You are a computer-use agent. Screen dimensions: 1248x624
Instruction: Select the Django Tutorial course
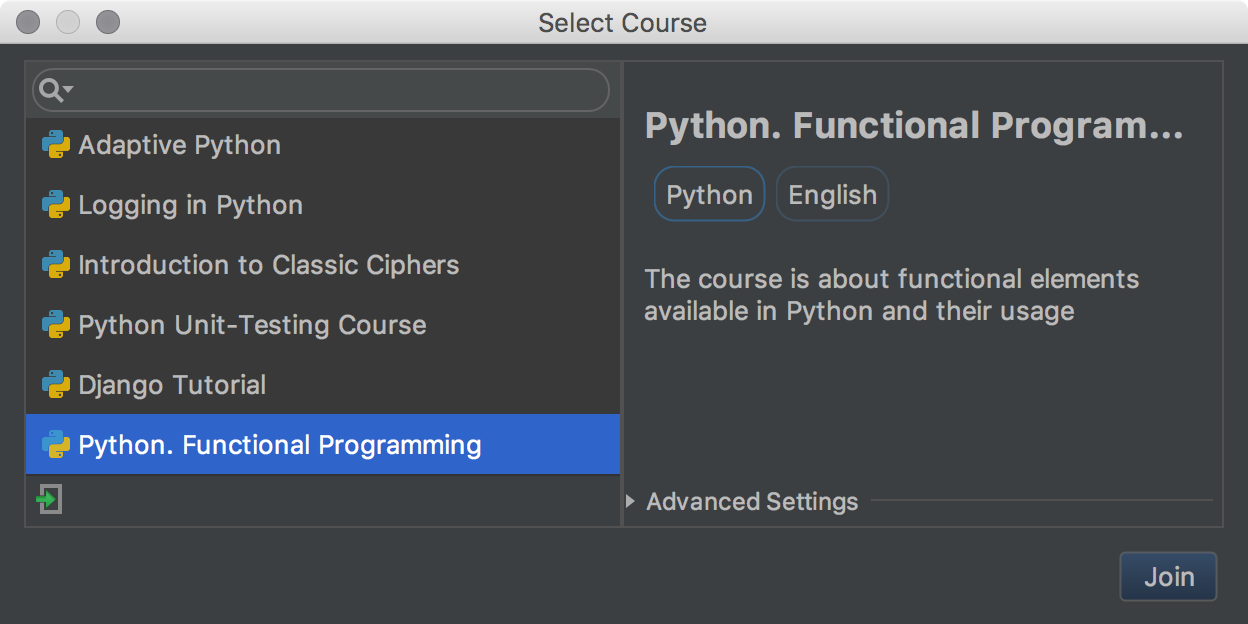coord(322,385)
